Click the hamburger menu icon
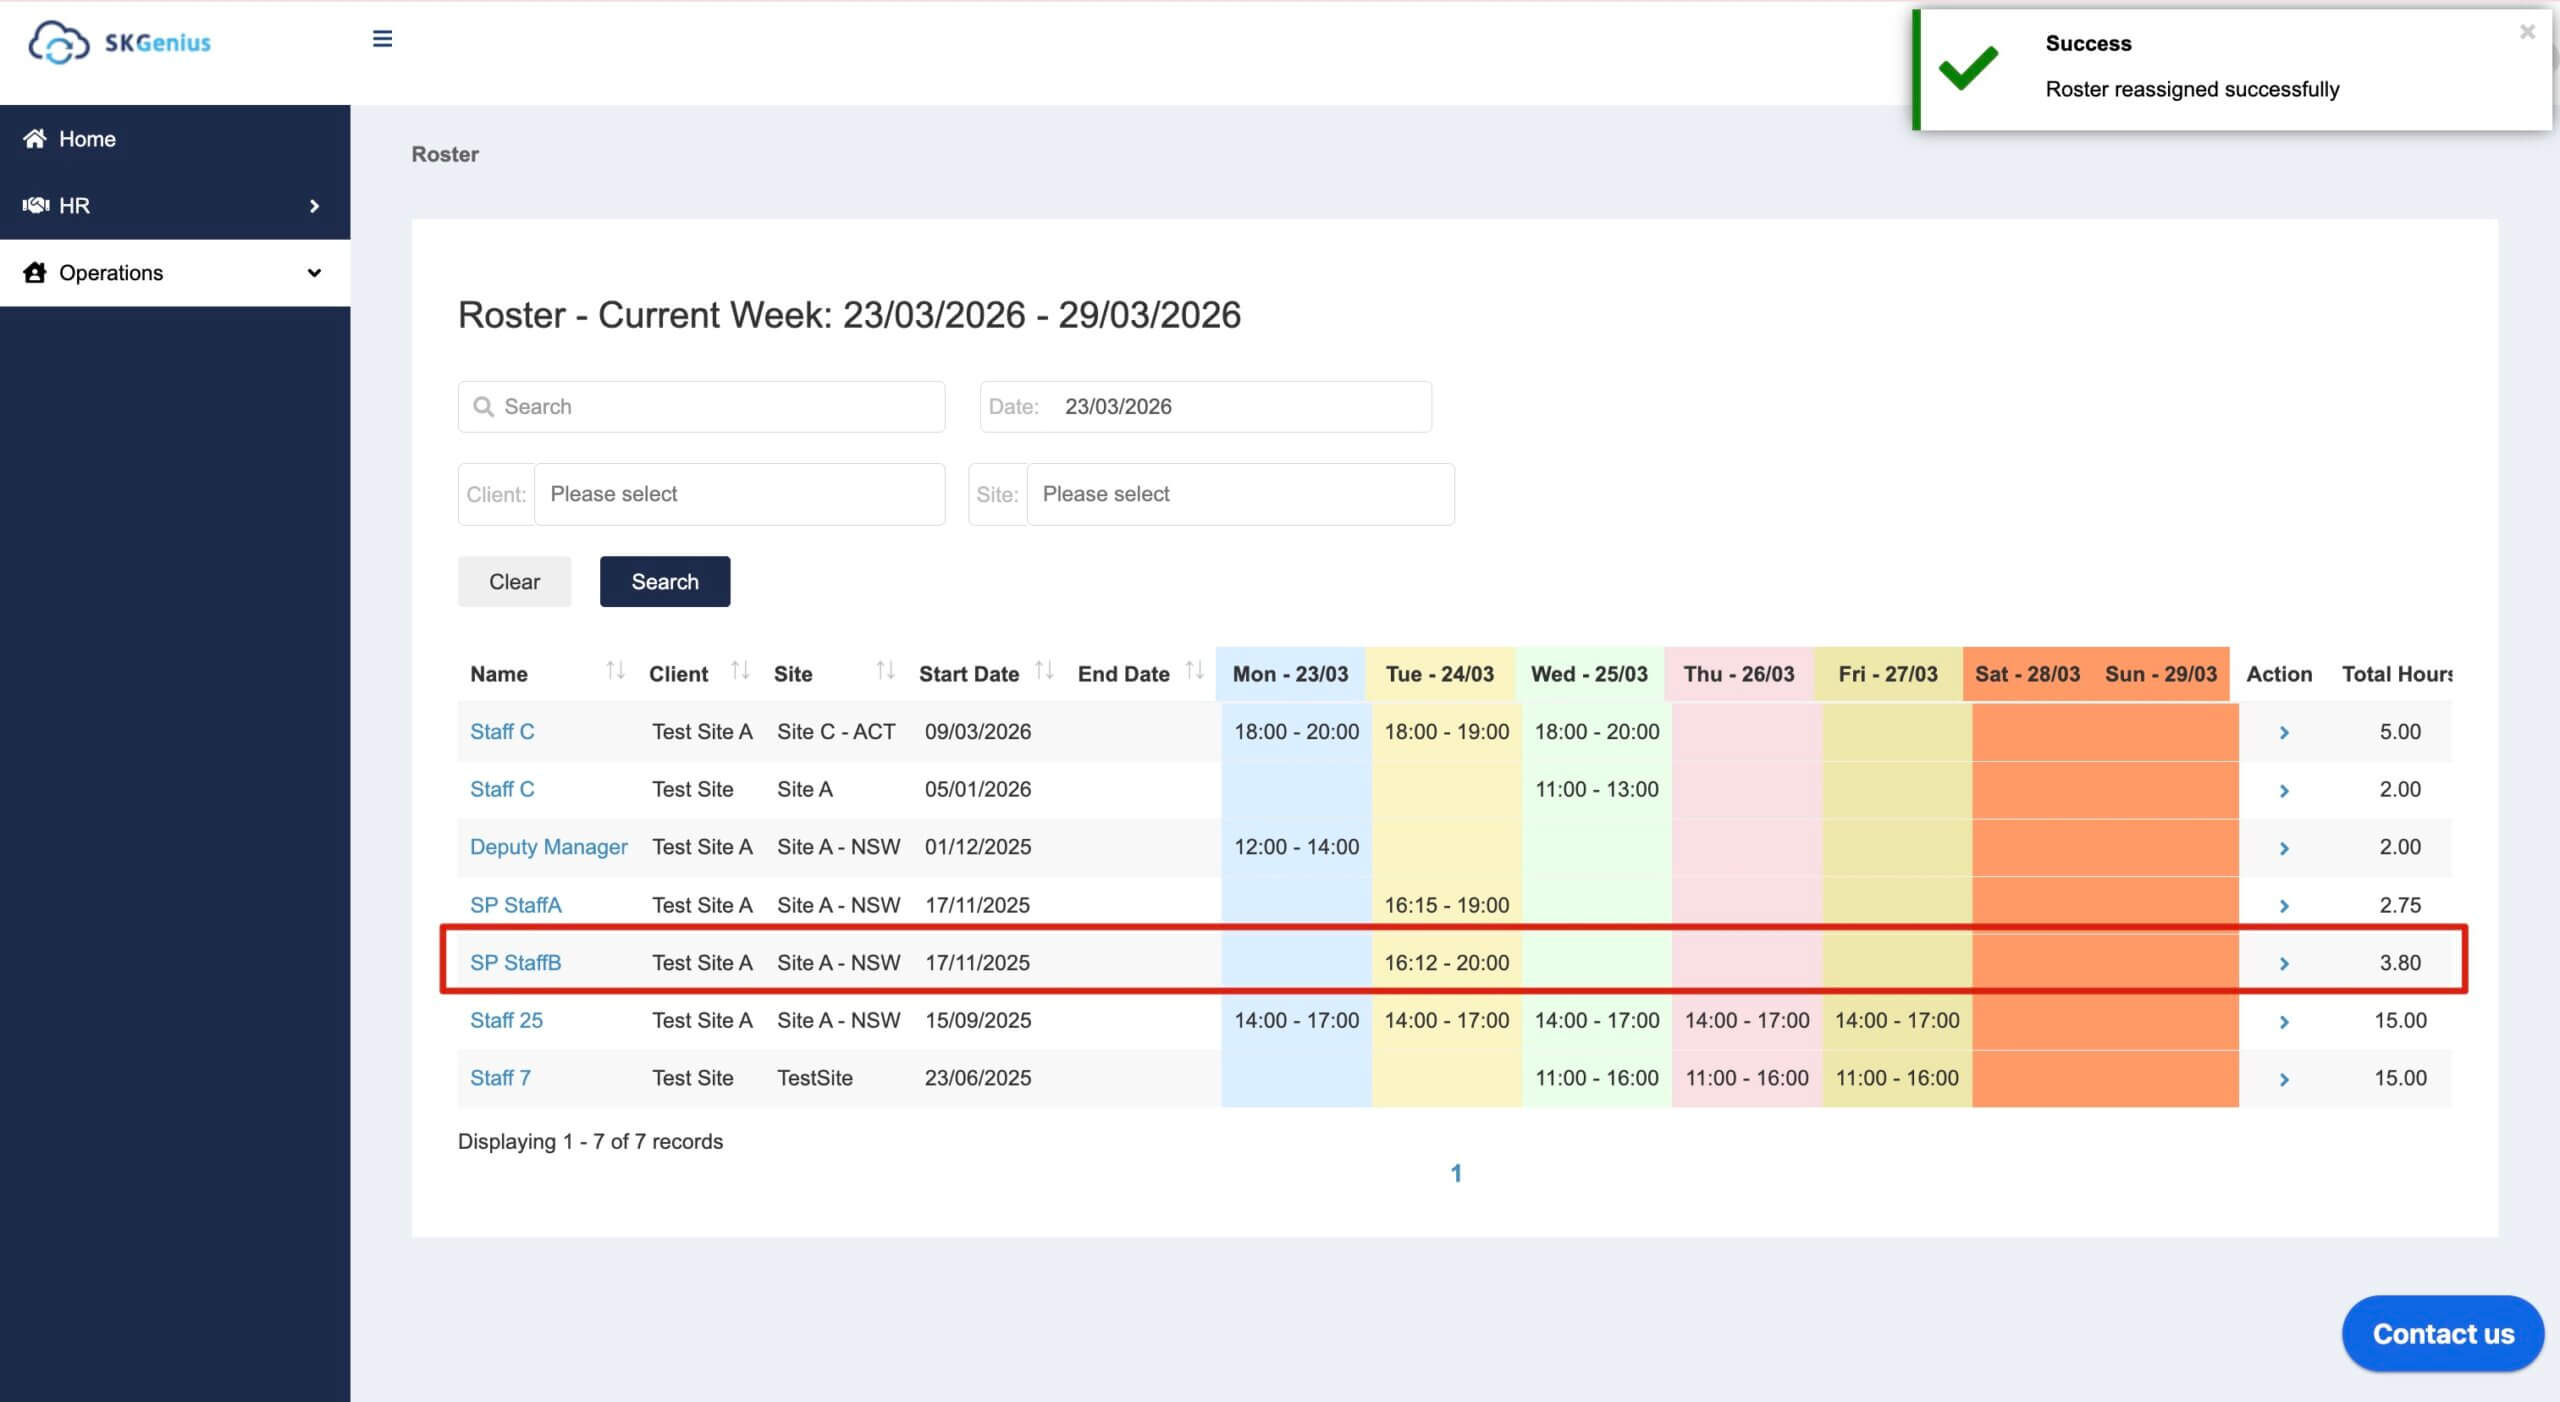This screenshot has width=2560, height=1402. coord(382,39)
